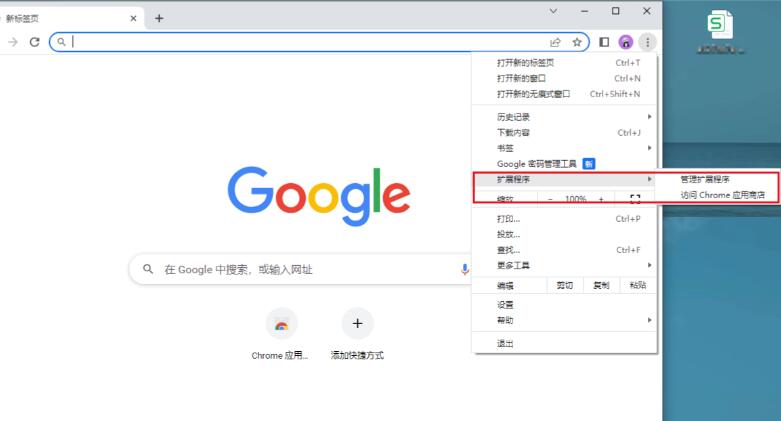The height and width of the screenshot is (421, 781).
Task: Open Google 密码管理工具 menu entry
Action: click(x=564, y=164)
